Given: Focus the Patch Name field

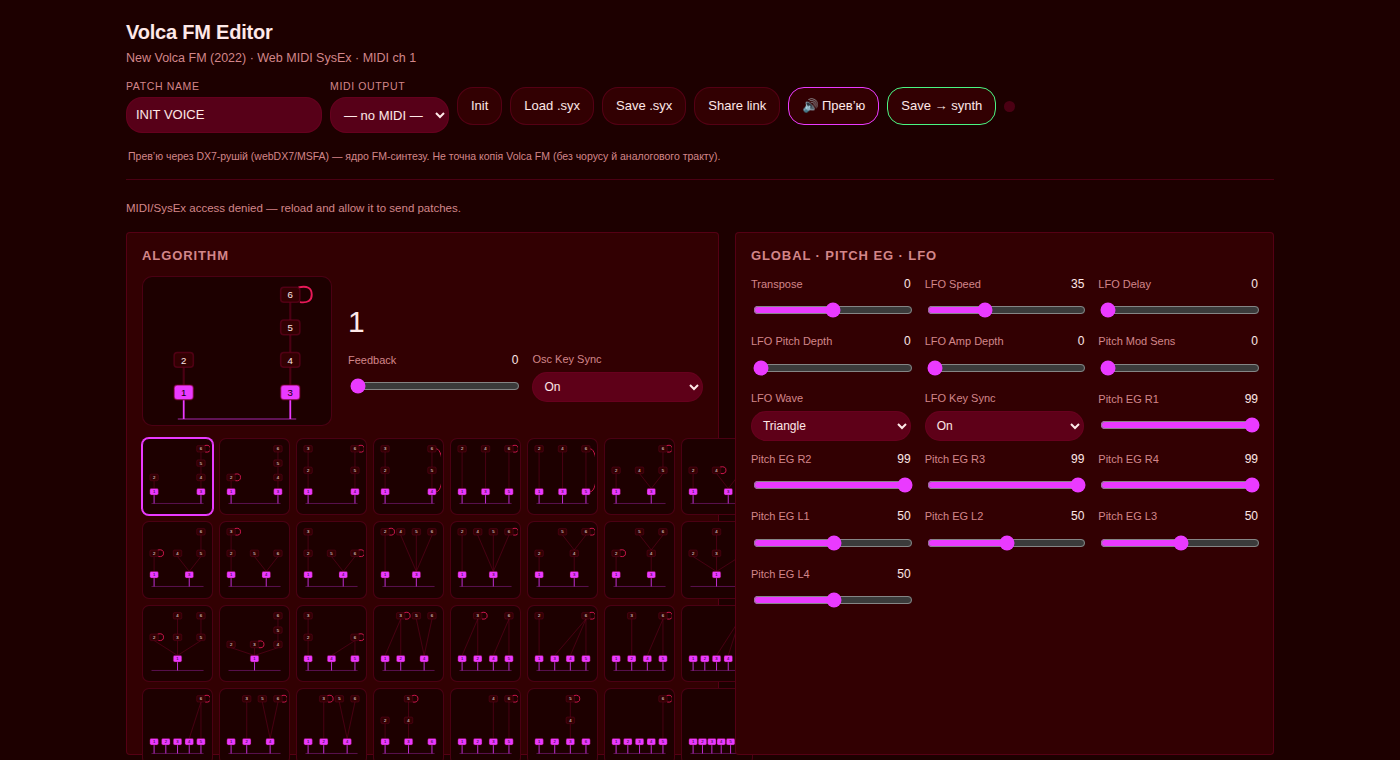Looking at the screenshot, I should click(x=224, y=115).
